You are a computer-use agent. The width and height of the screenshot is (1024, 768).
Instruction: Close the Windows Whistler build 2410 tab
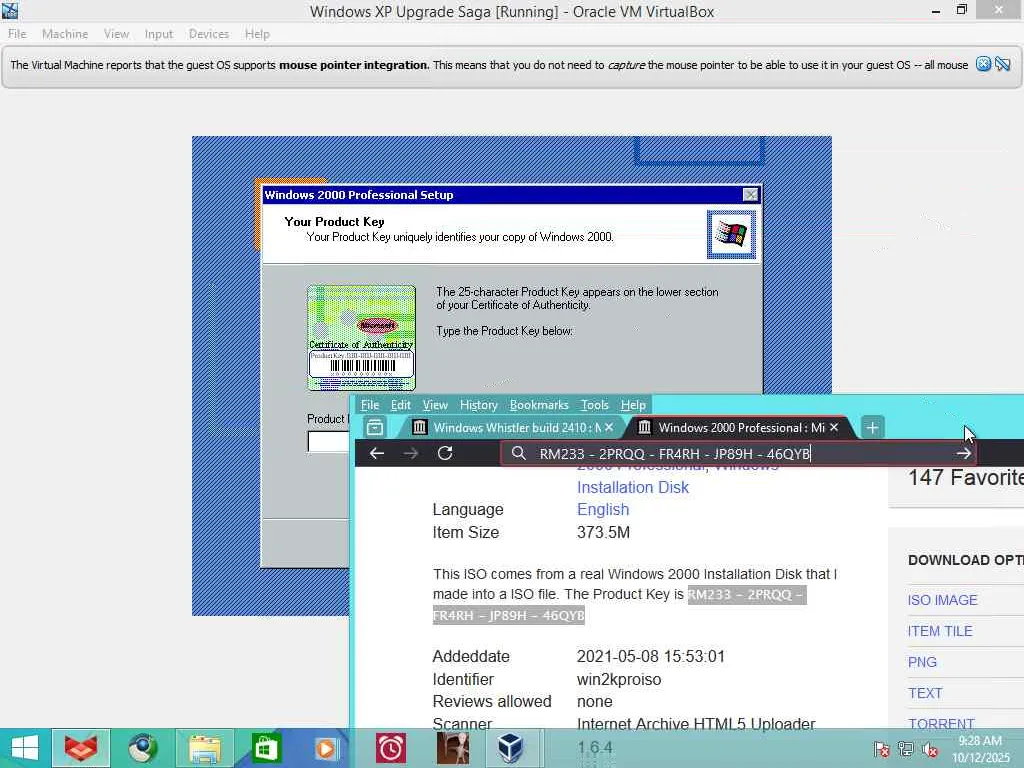point(609,427)
